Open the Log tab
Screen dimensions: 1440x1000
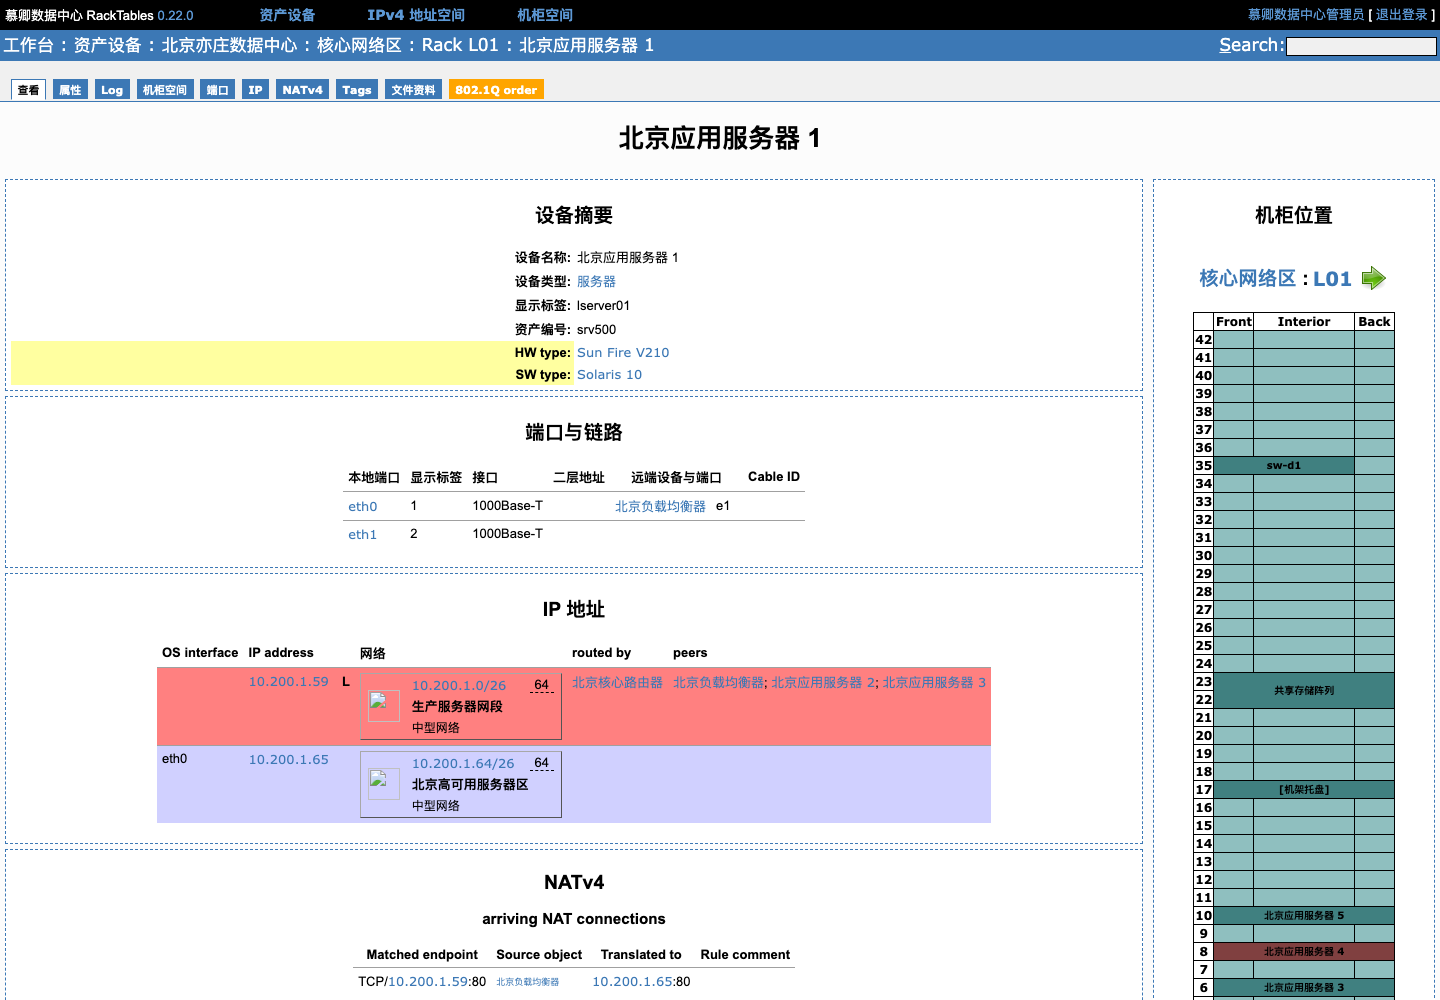coord(112,90)
